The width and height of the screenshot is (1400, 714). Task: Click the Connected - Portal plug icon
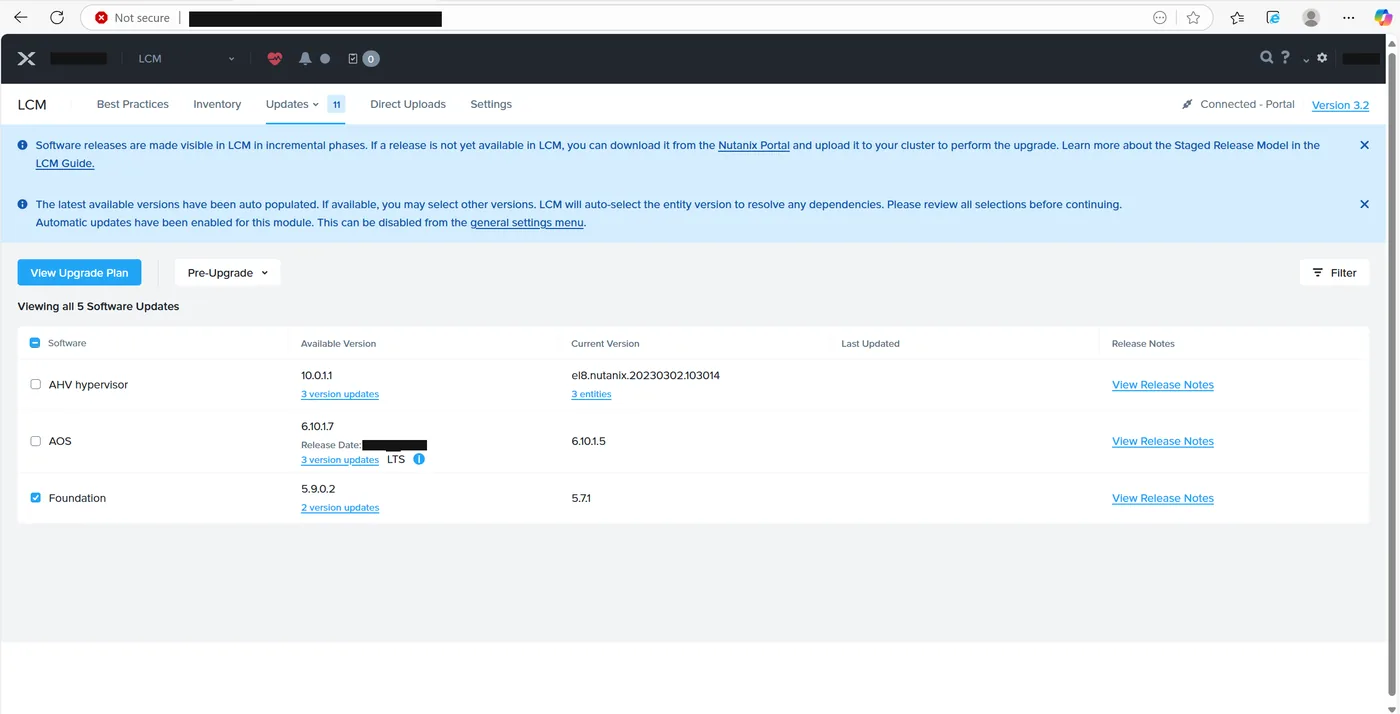(x=1187, y=104)
